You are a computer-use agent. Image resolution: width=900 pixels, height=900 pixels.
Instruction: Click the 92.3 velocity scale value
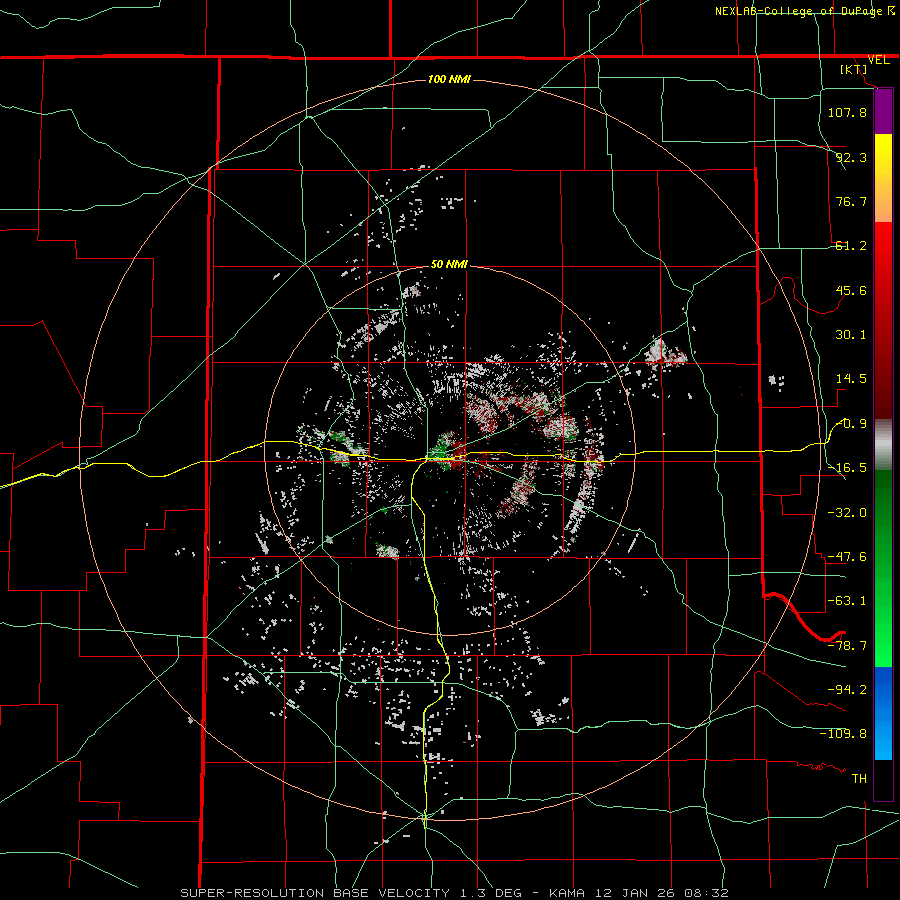[x=851, y=157]
